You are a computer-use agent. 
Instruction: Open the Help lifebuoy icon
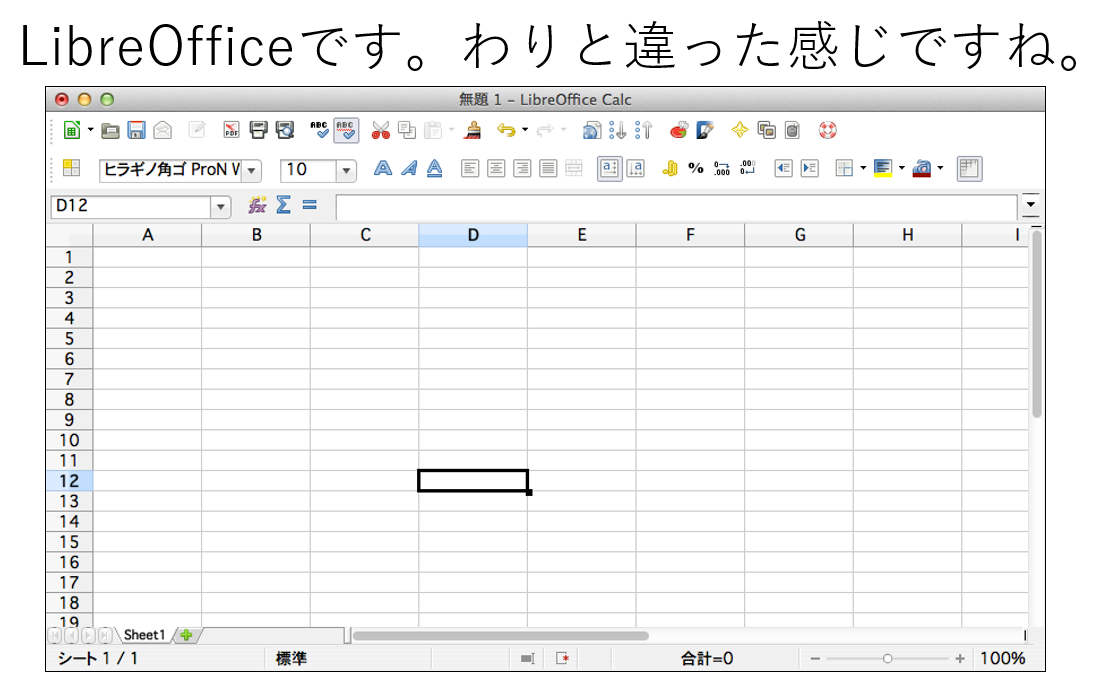[827, 130]
